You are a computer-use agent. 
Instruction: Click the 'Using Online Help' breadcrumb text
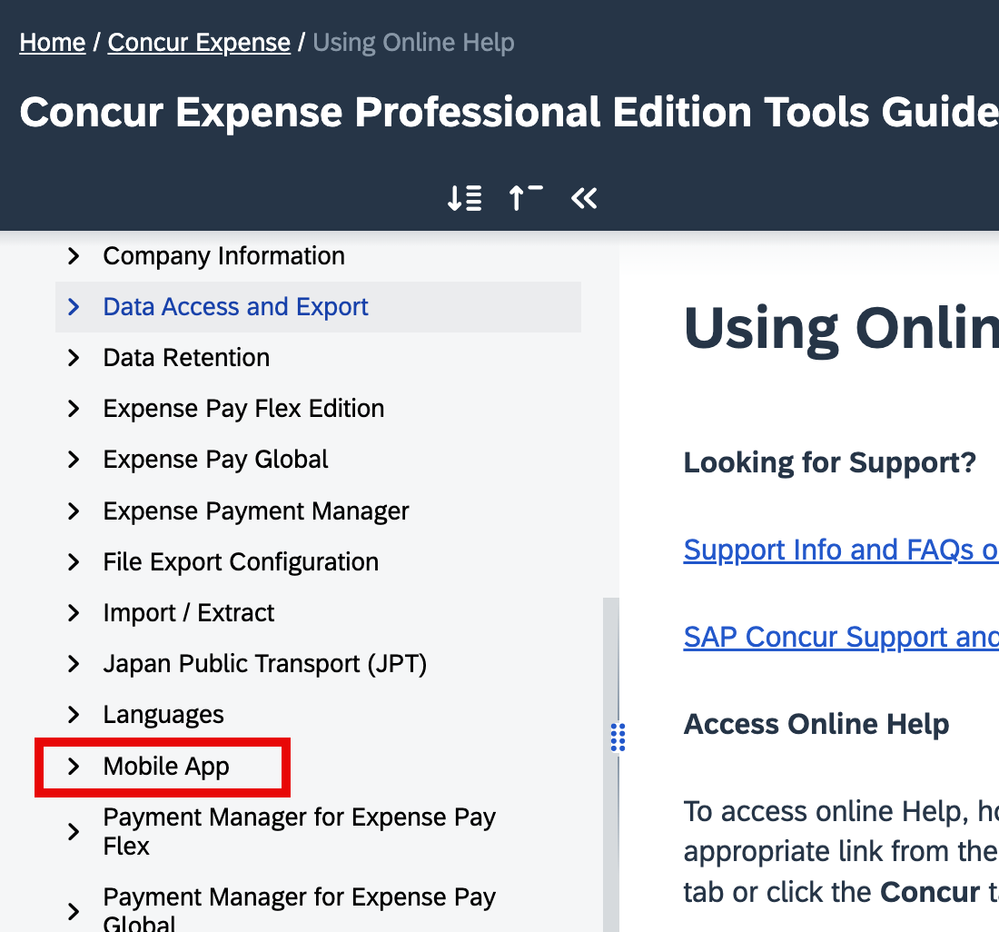pos(413,43)
